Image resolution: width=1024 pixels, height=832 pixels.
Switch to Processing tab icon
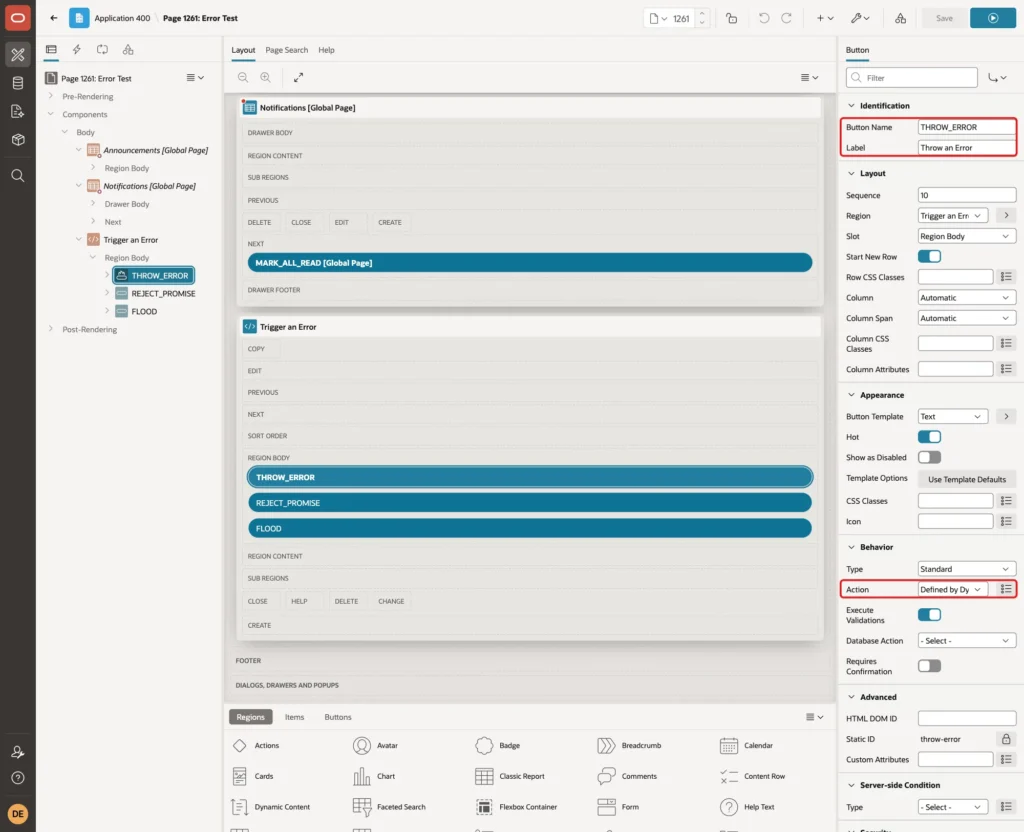pyautogui.click(x=102, y=50)
